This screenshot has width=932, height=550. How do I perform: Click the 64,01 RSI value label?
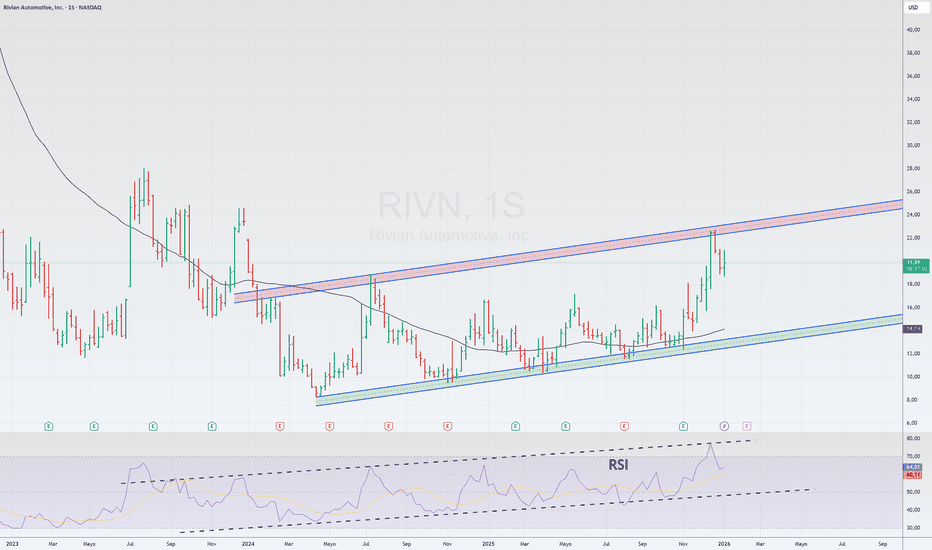tap(913, 467)
